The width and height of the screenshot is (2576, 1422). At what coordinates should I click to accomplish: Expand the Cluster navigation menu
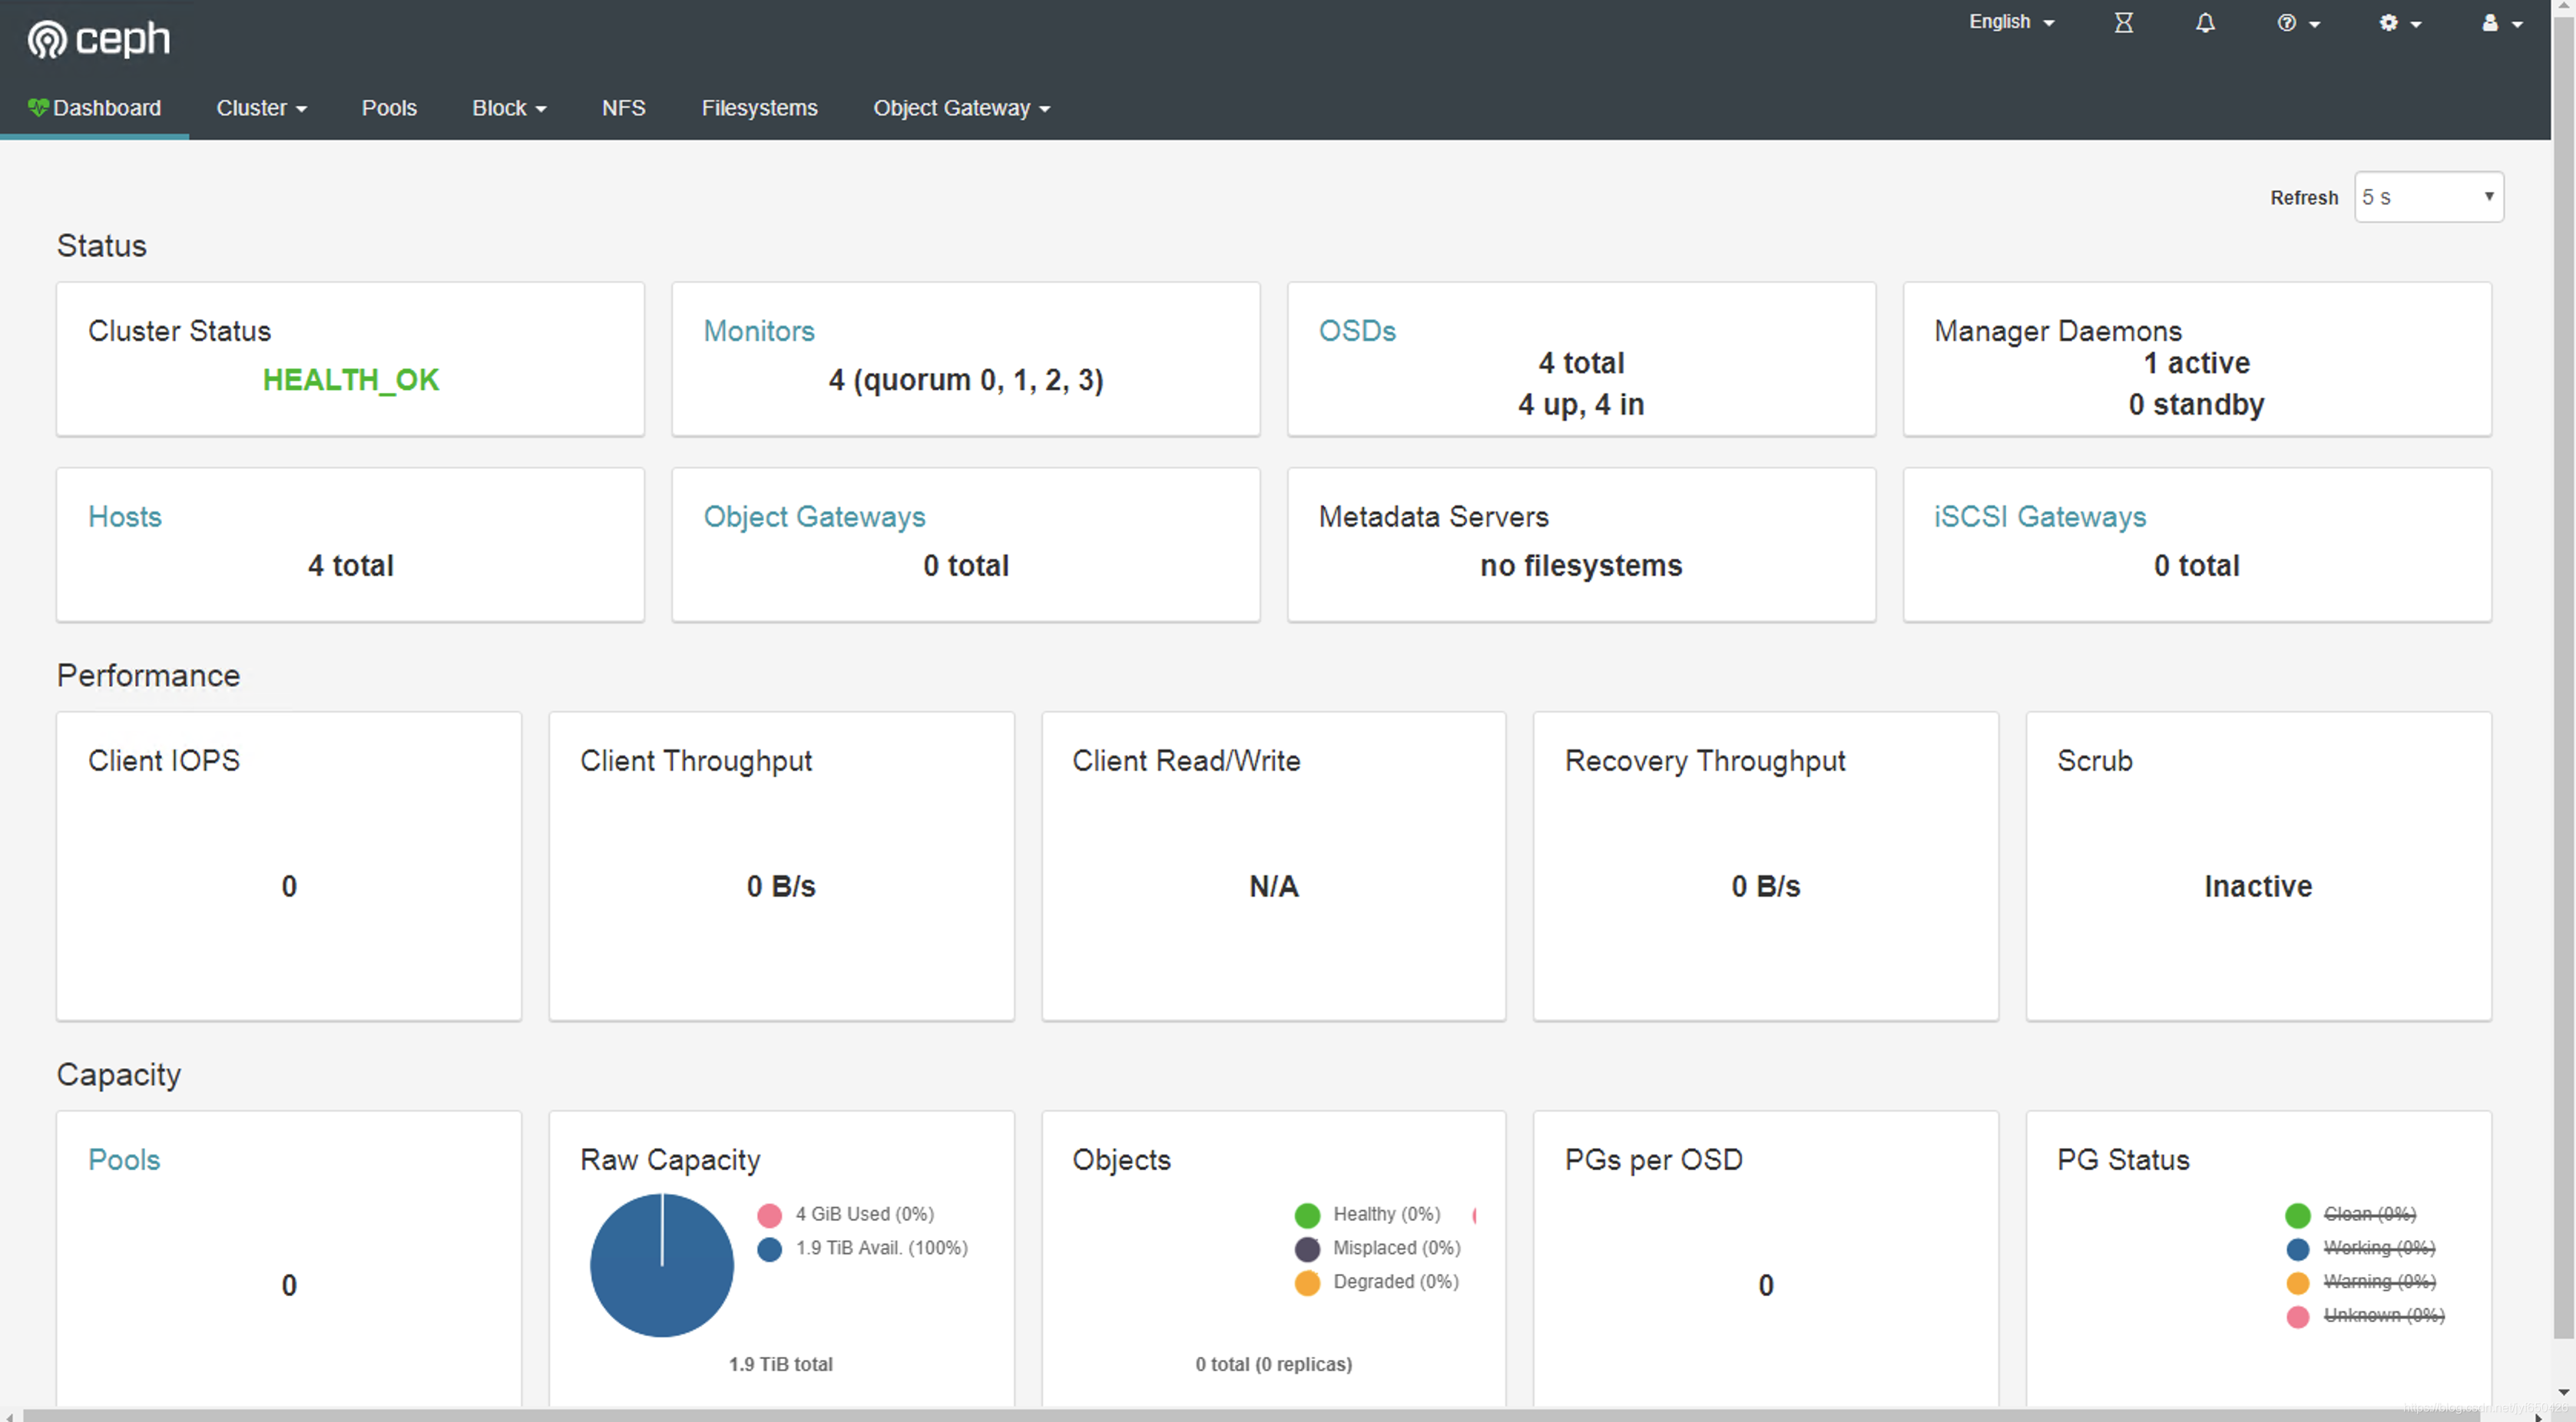tap(261, 108)
